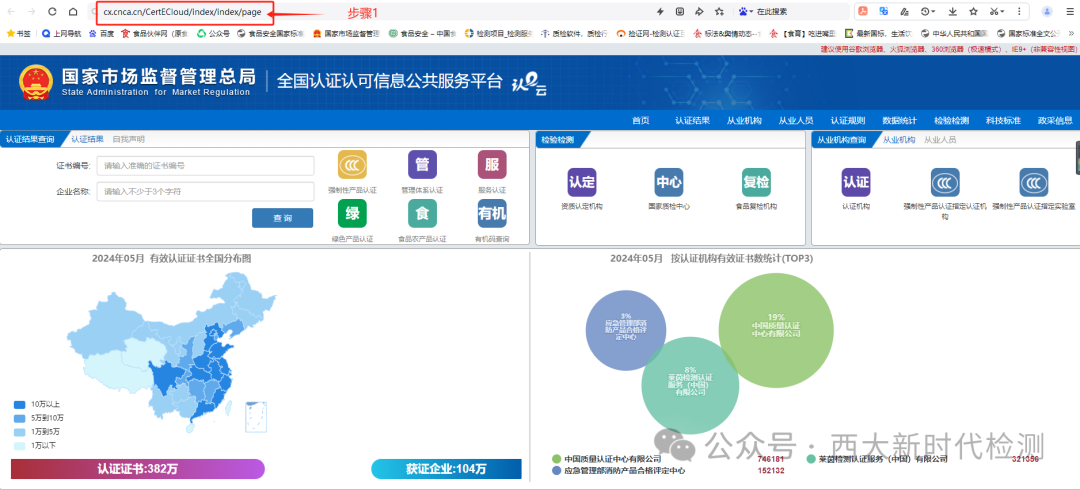Go to the browser home page icon
Image resolution: width=1080 pixels, height=490 pixels.
click(73, 12)
